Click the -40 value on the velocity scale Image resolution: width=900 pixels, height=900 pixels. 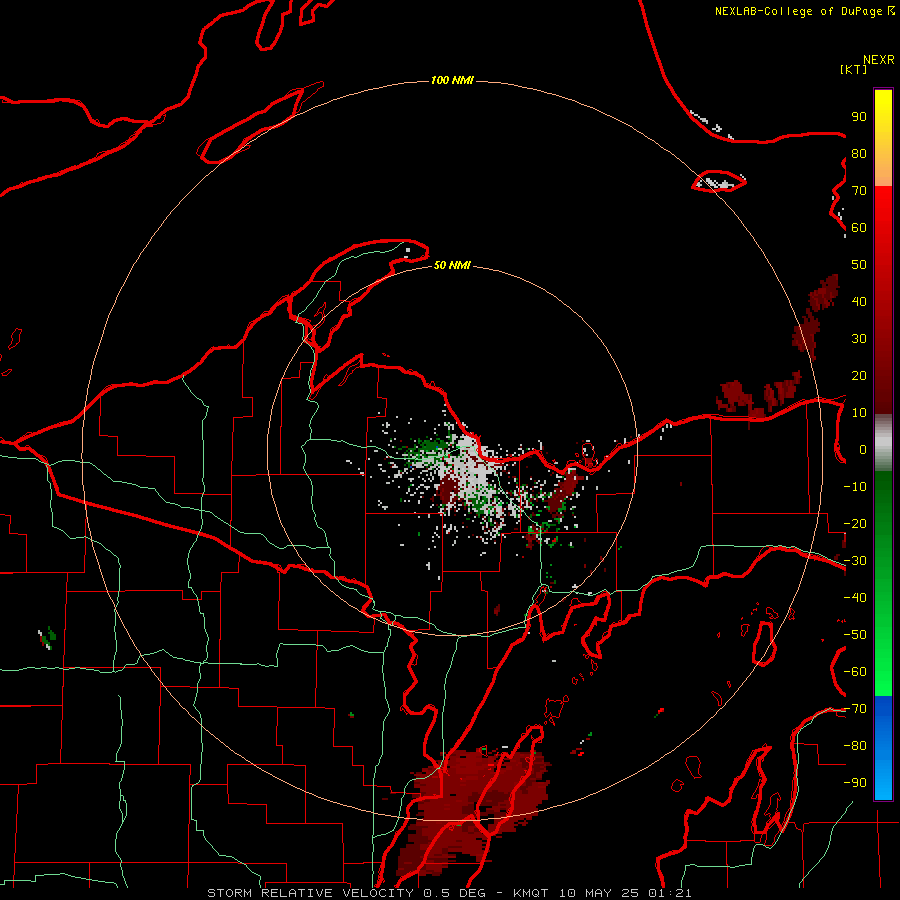855,598
